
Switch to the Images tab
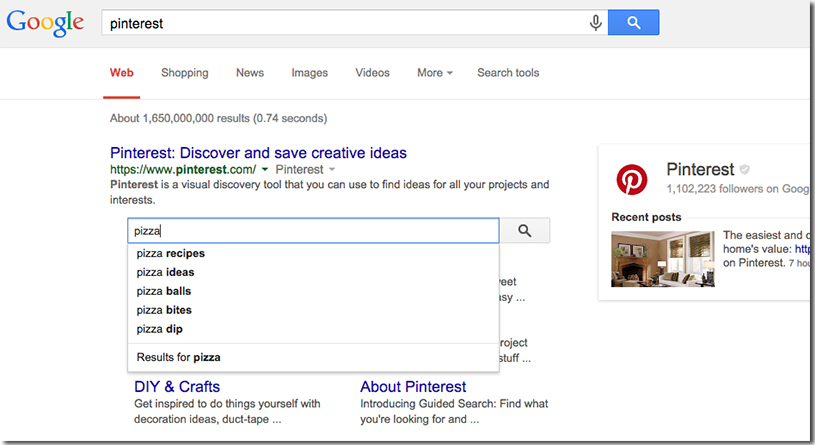[309, 73]
